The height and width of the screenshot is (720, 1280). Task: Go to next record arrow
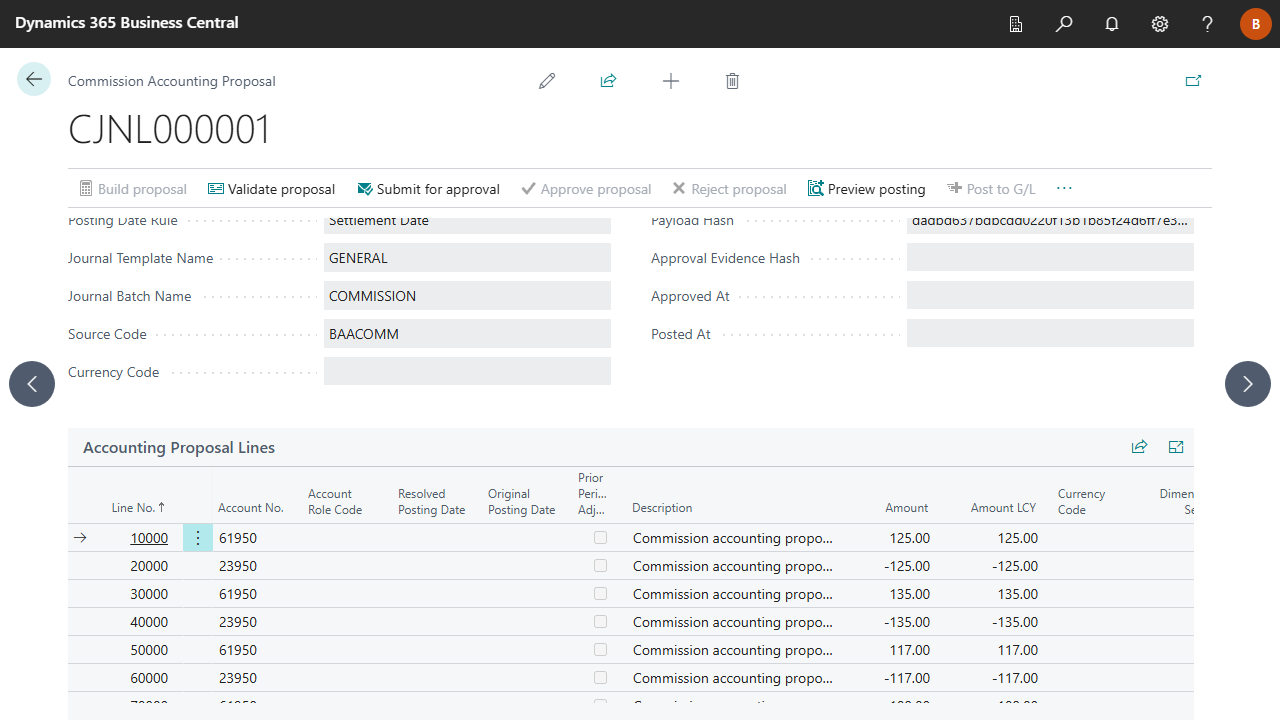tap(1248, 384)
